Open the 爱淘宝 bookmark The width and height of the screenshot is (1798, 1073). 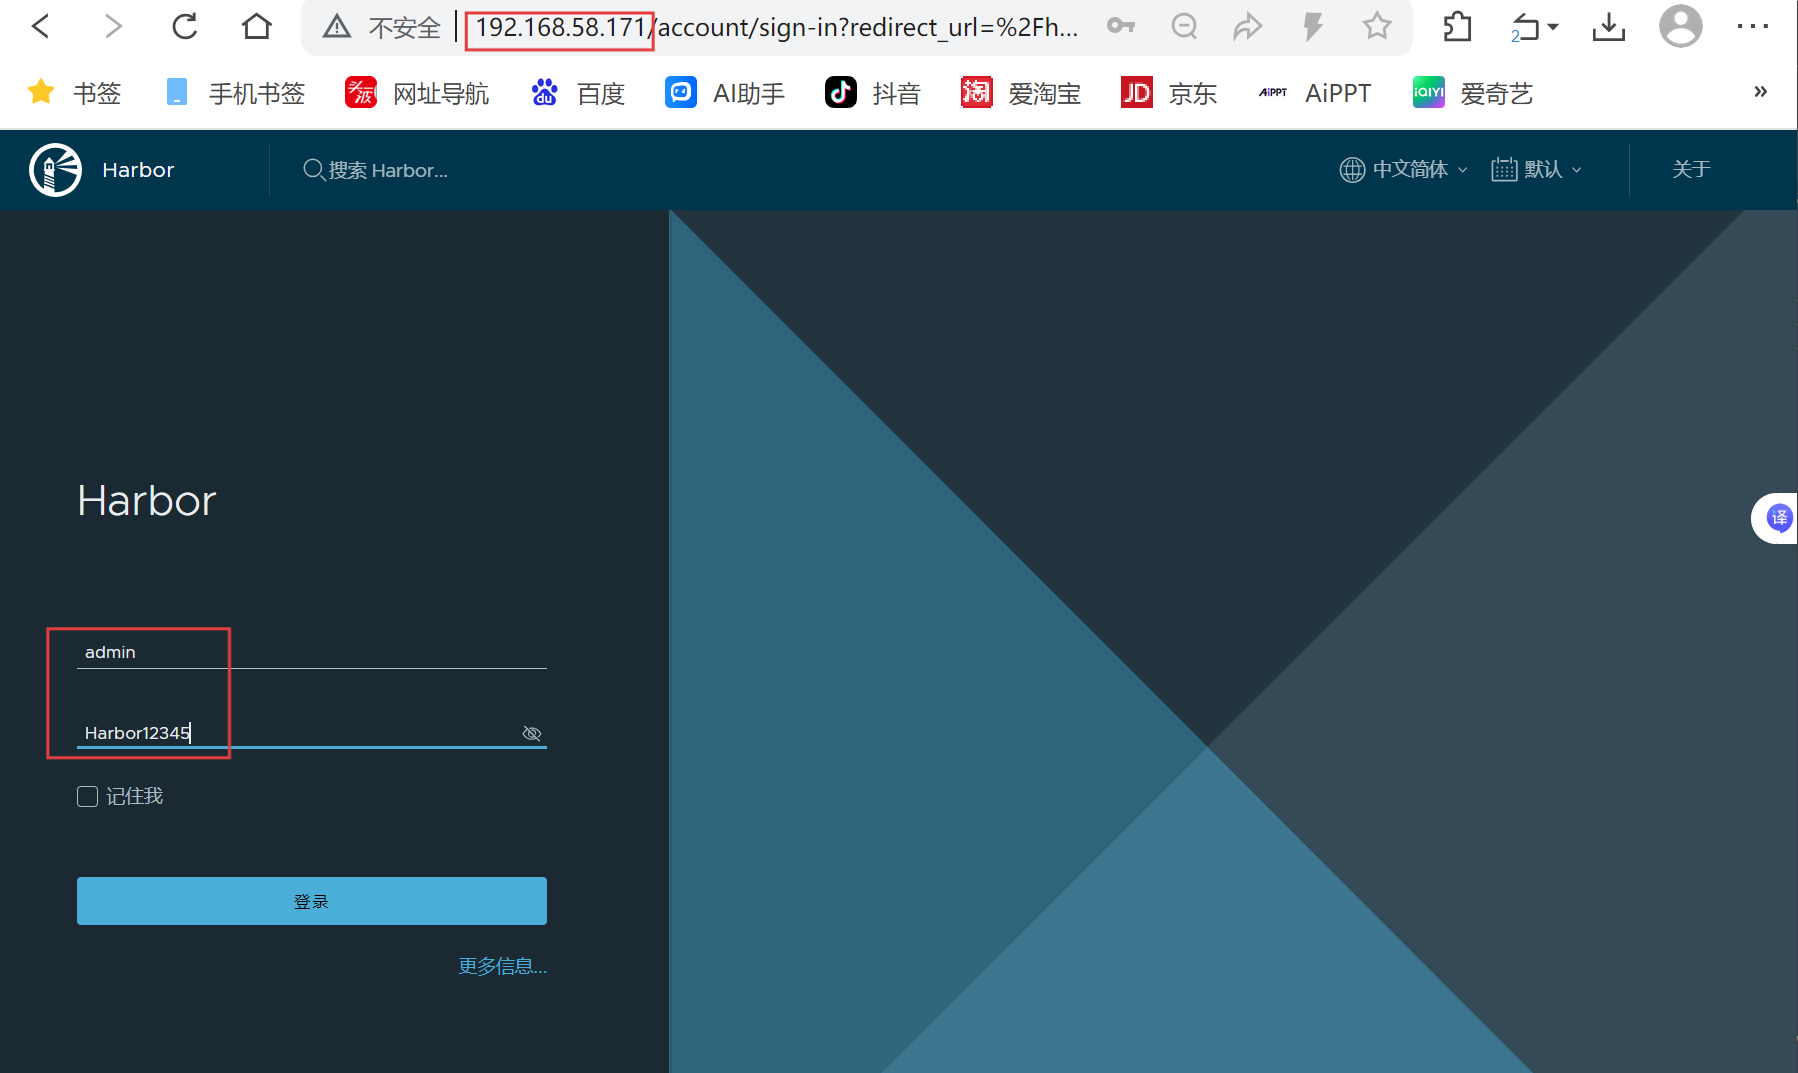tap(1021, 93)
